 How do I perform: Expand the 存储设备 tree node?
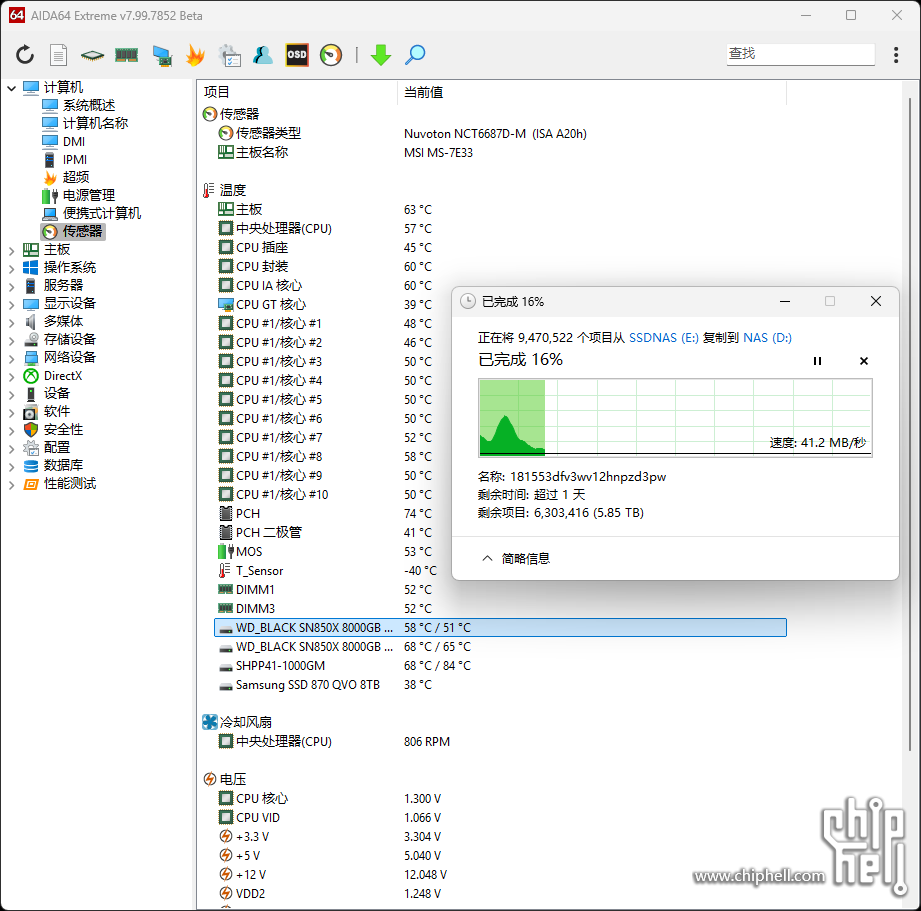11,341
